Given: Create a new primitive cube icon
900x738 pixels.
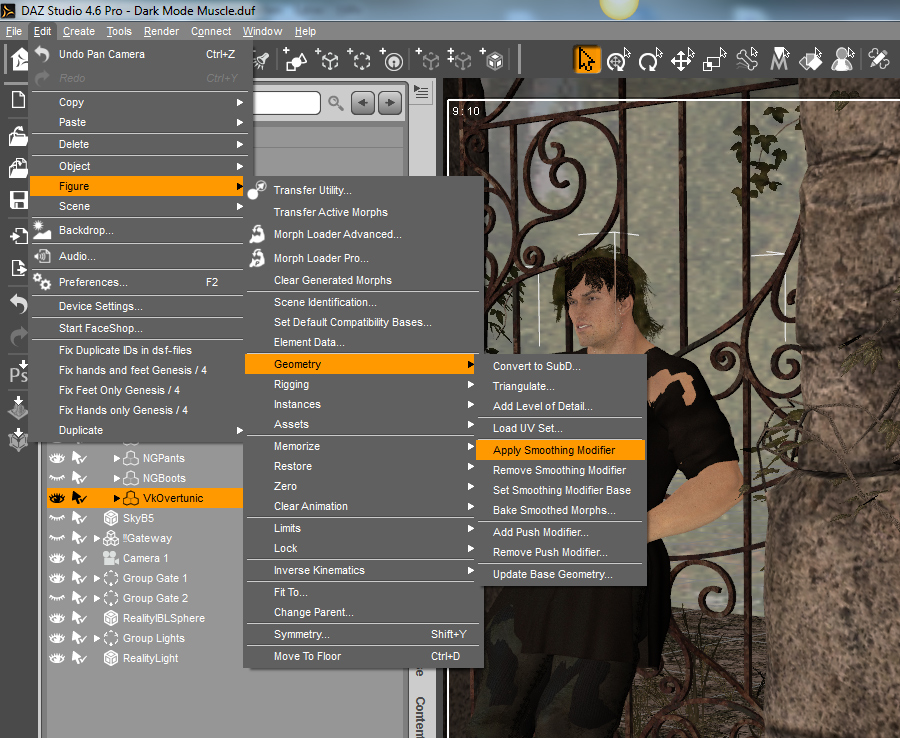Looking at the screenshot, I should pos(493,60).
